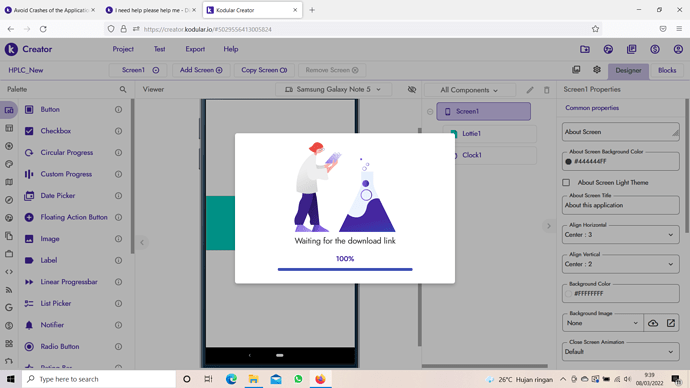
Task: Click the Kodular logo icon
Action: (11, 49)
